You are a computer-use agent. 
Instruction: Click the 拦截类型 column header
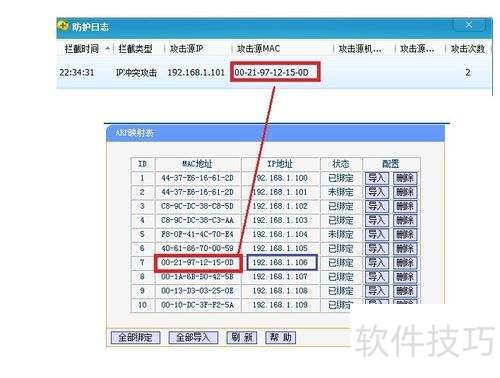click(135, 49)
